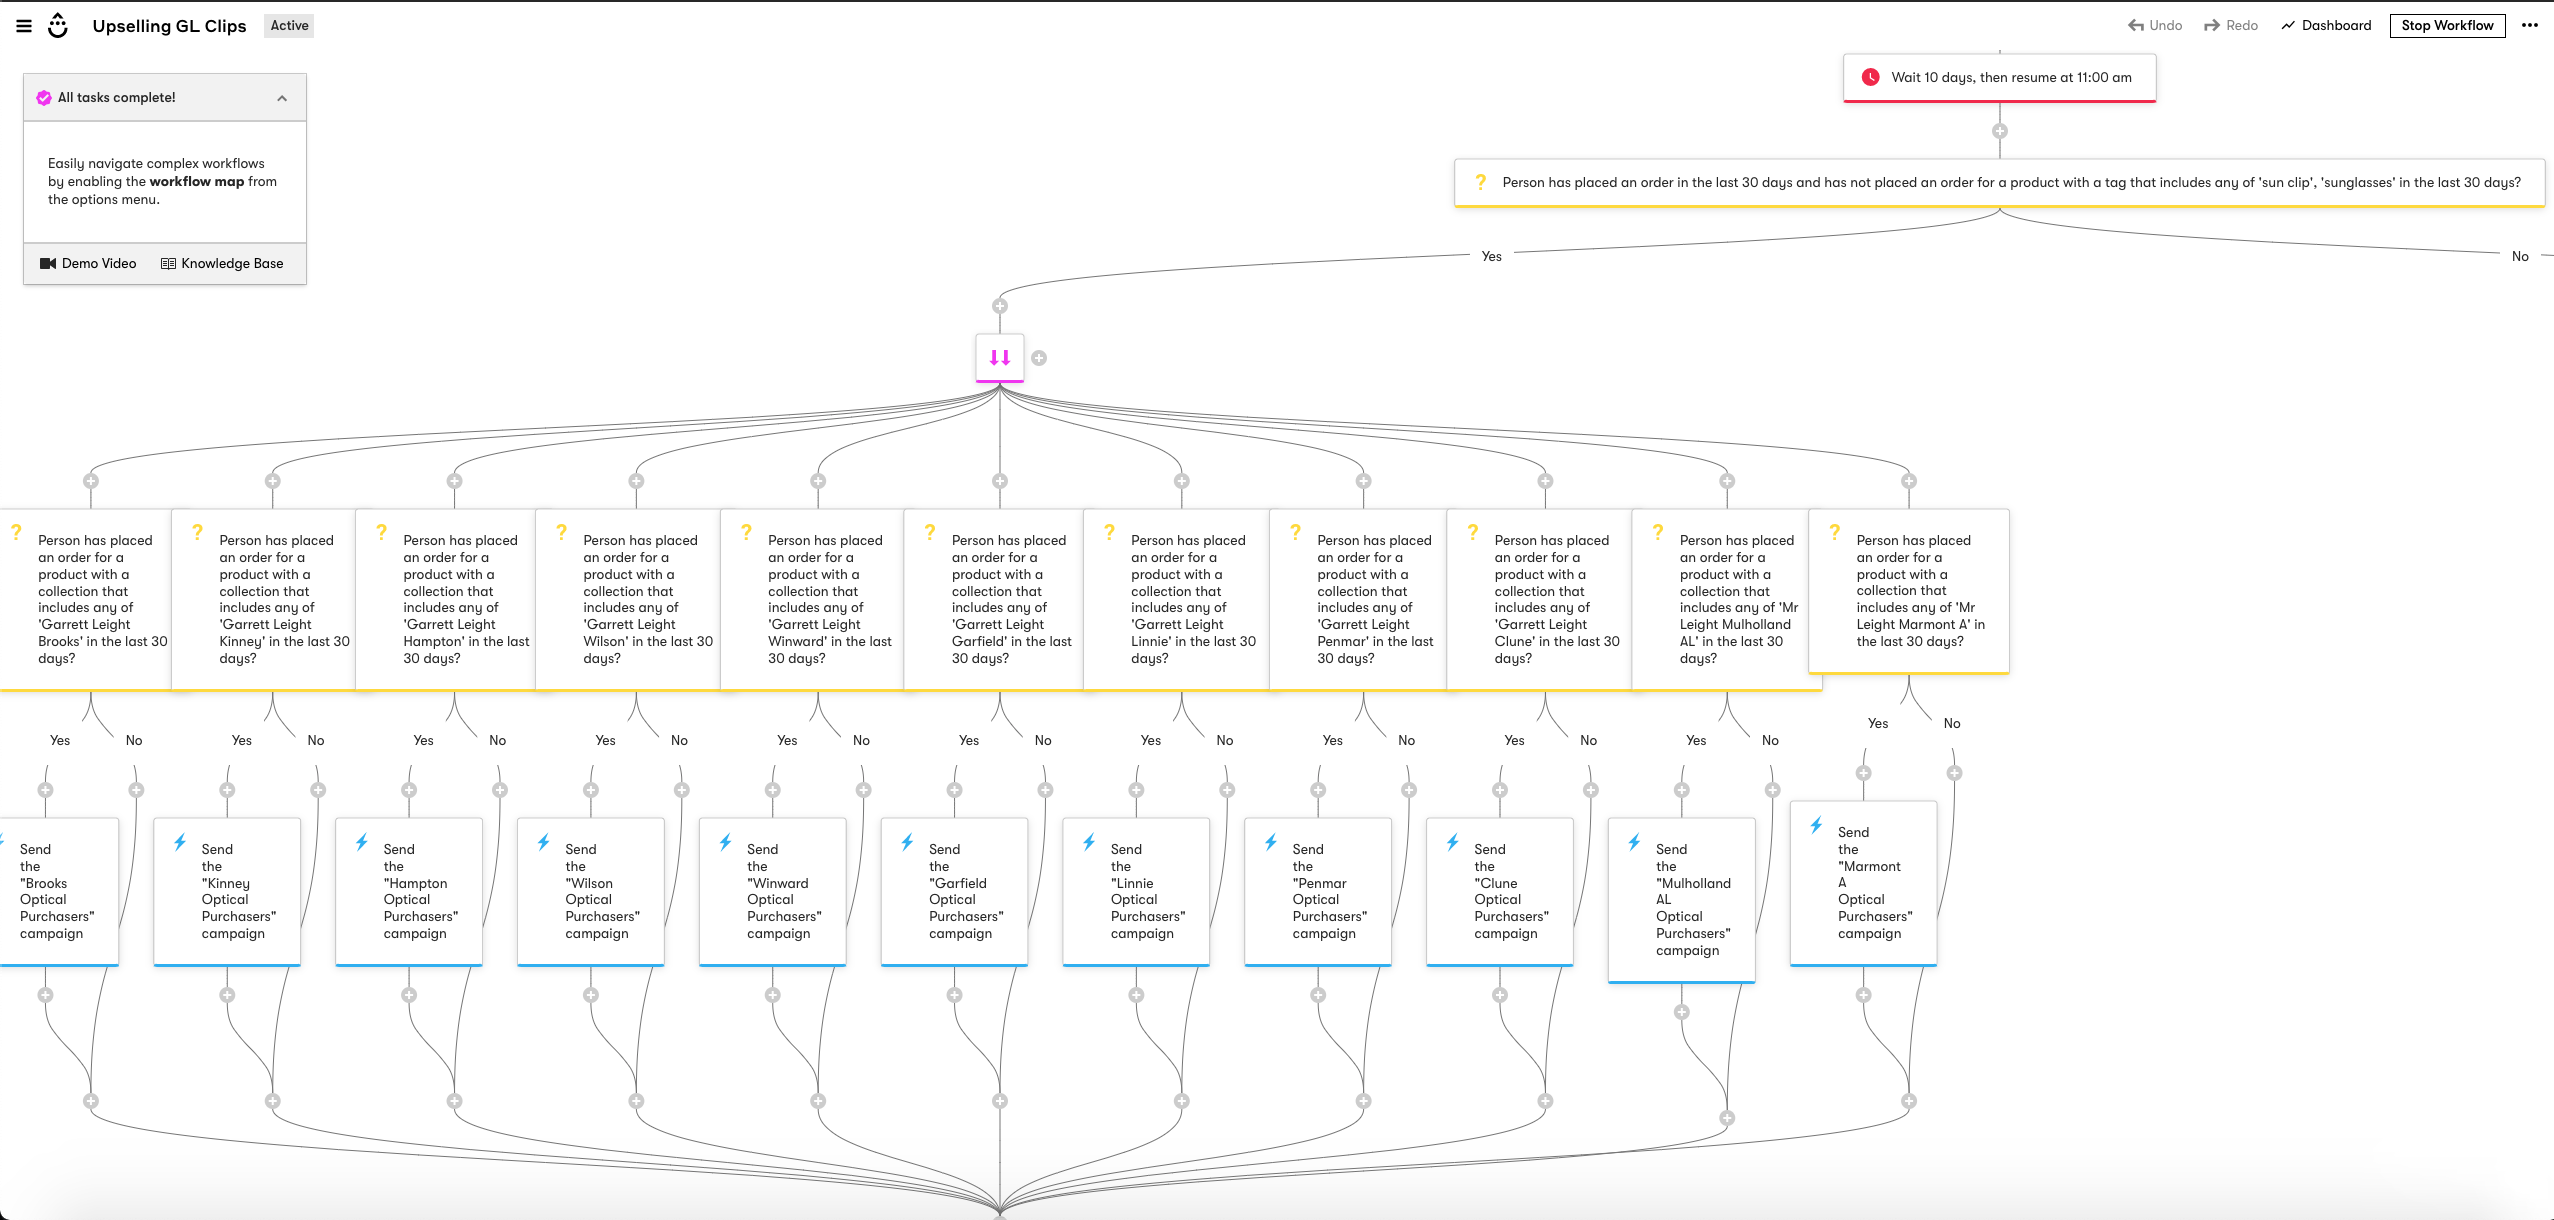Click the plus node beside the split icon
Image resolution: width=2554 pixels, height=1220 pixels.
(x=1039, y=358)
